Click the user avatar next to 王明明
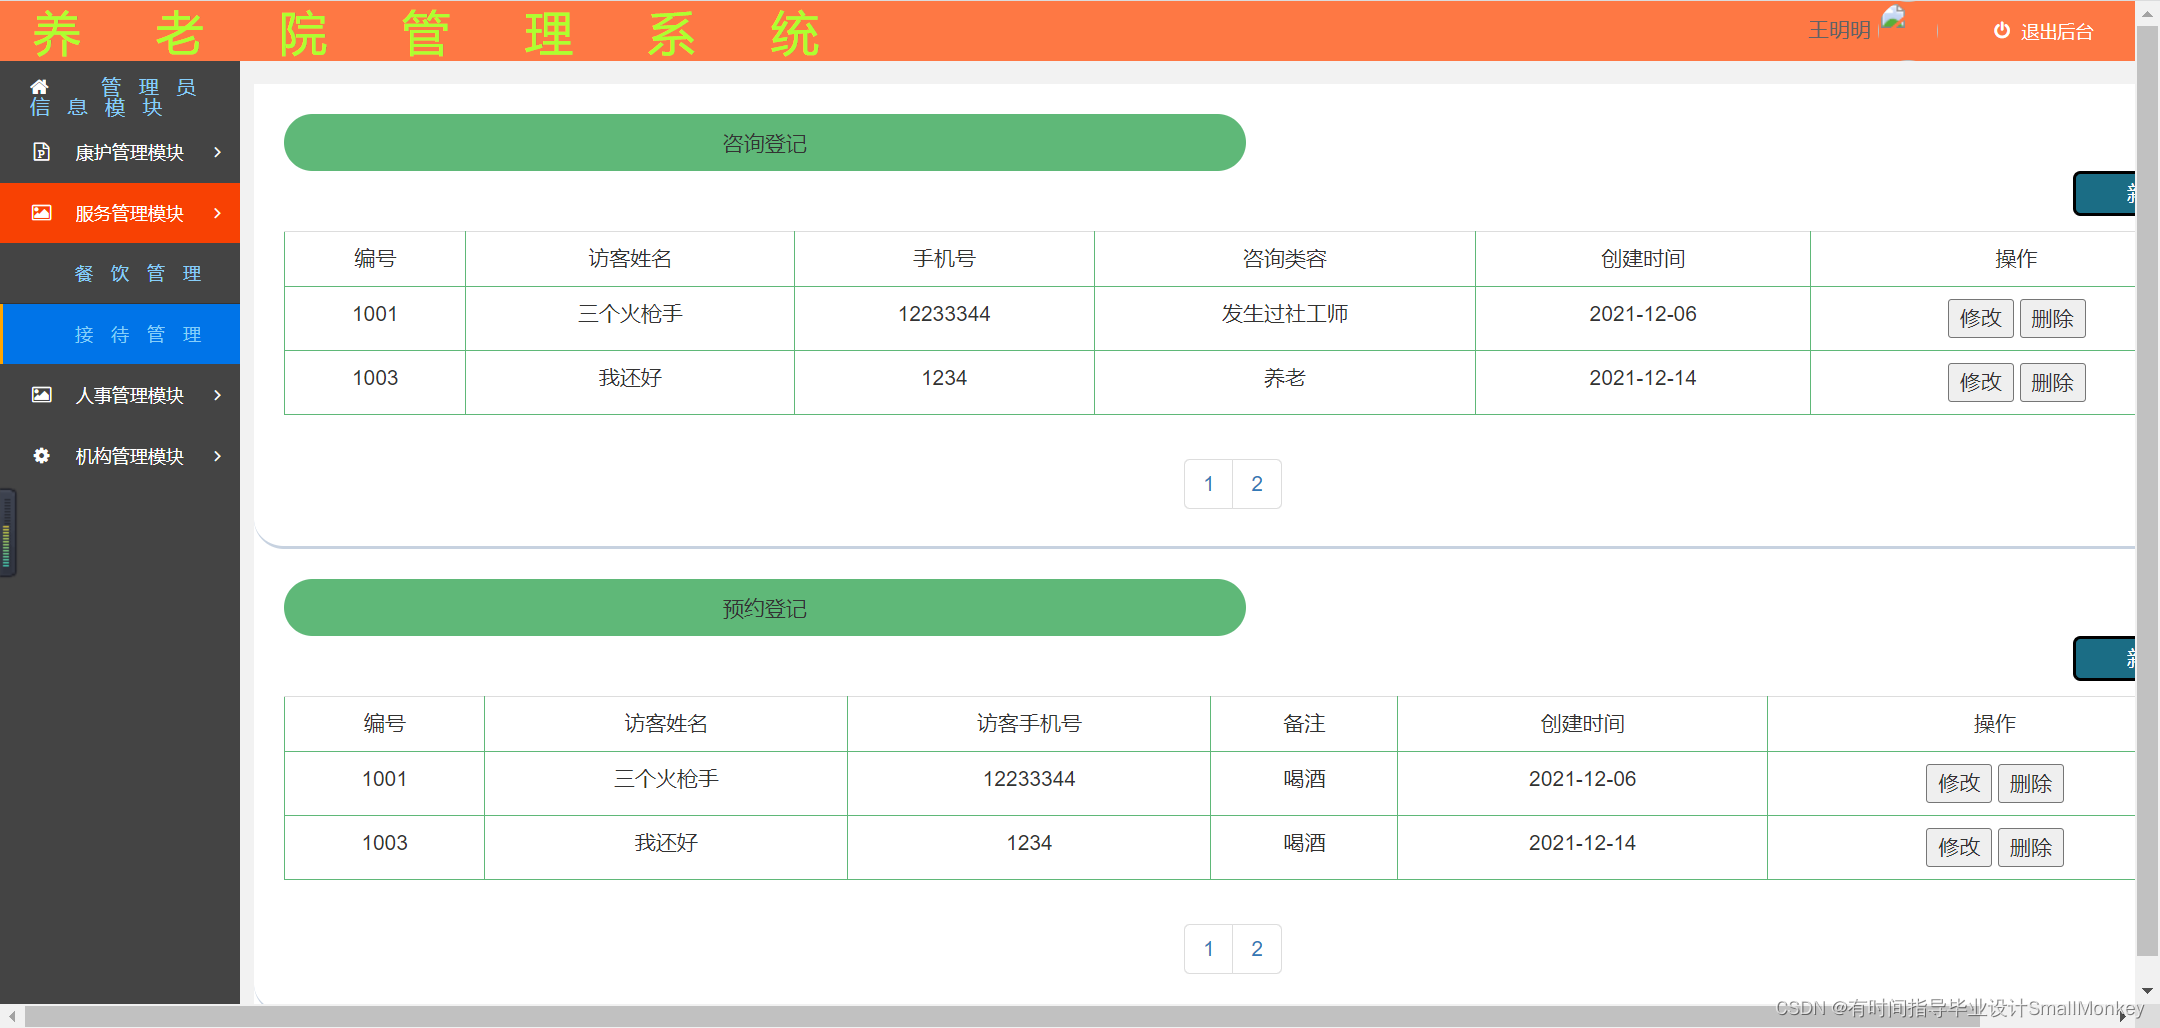2160x1028 pixels. tap(1894, 20)
